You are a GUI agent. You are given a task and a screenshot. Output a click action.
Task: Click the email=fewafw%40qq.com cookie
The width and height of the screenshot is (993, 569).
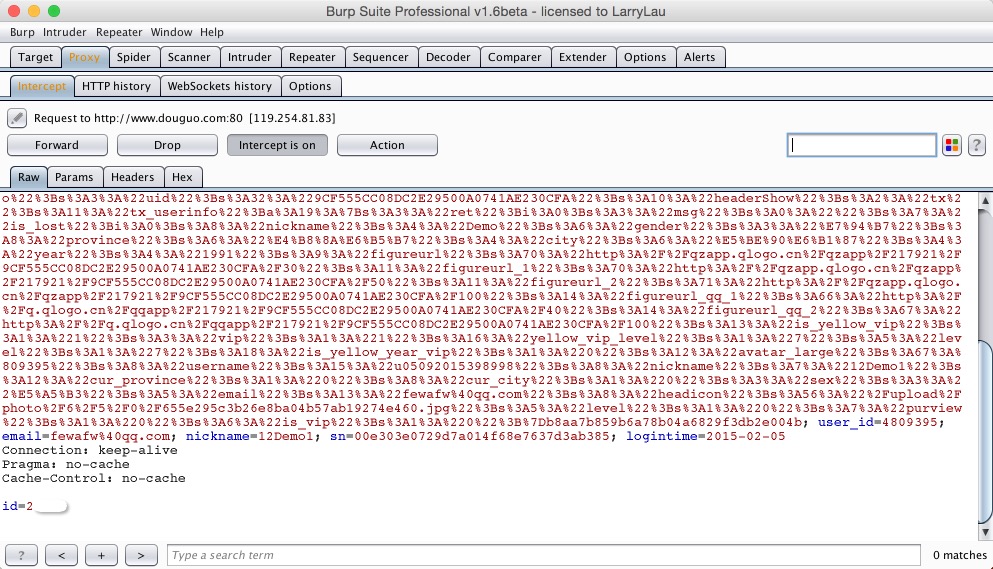coord(85,437)
